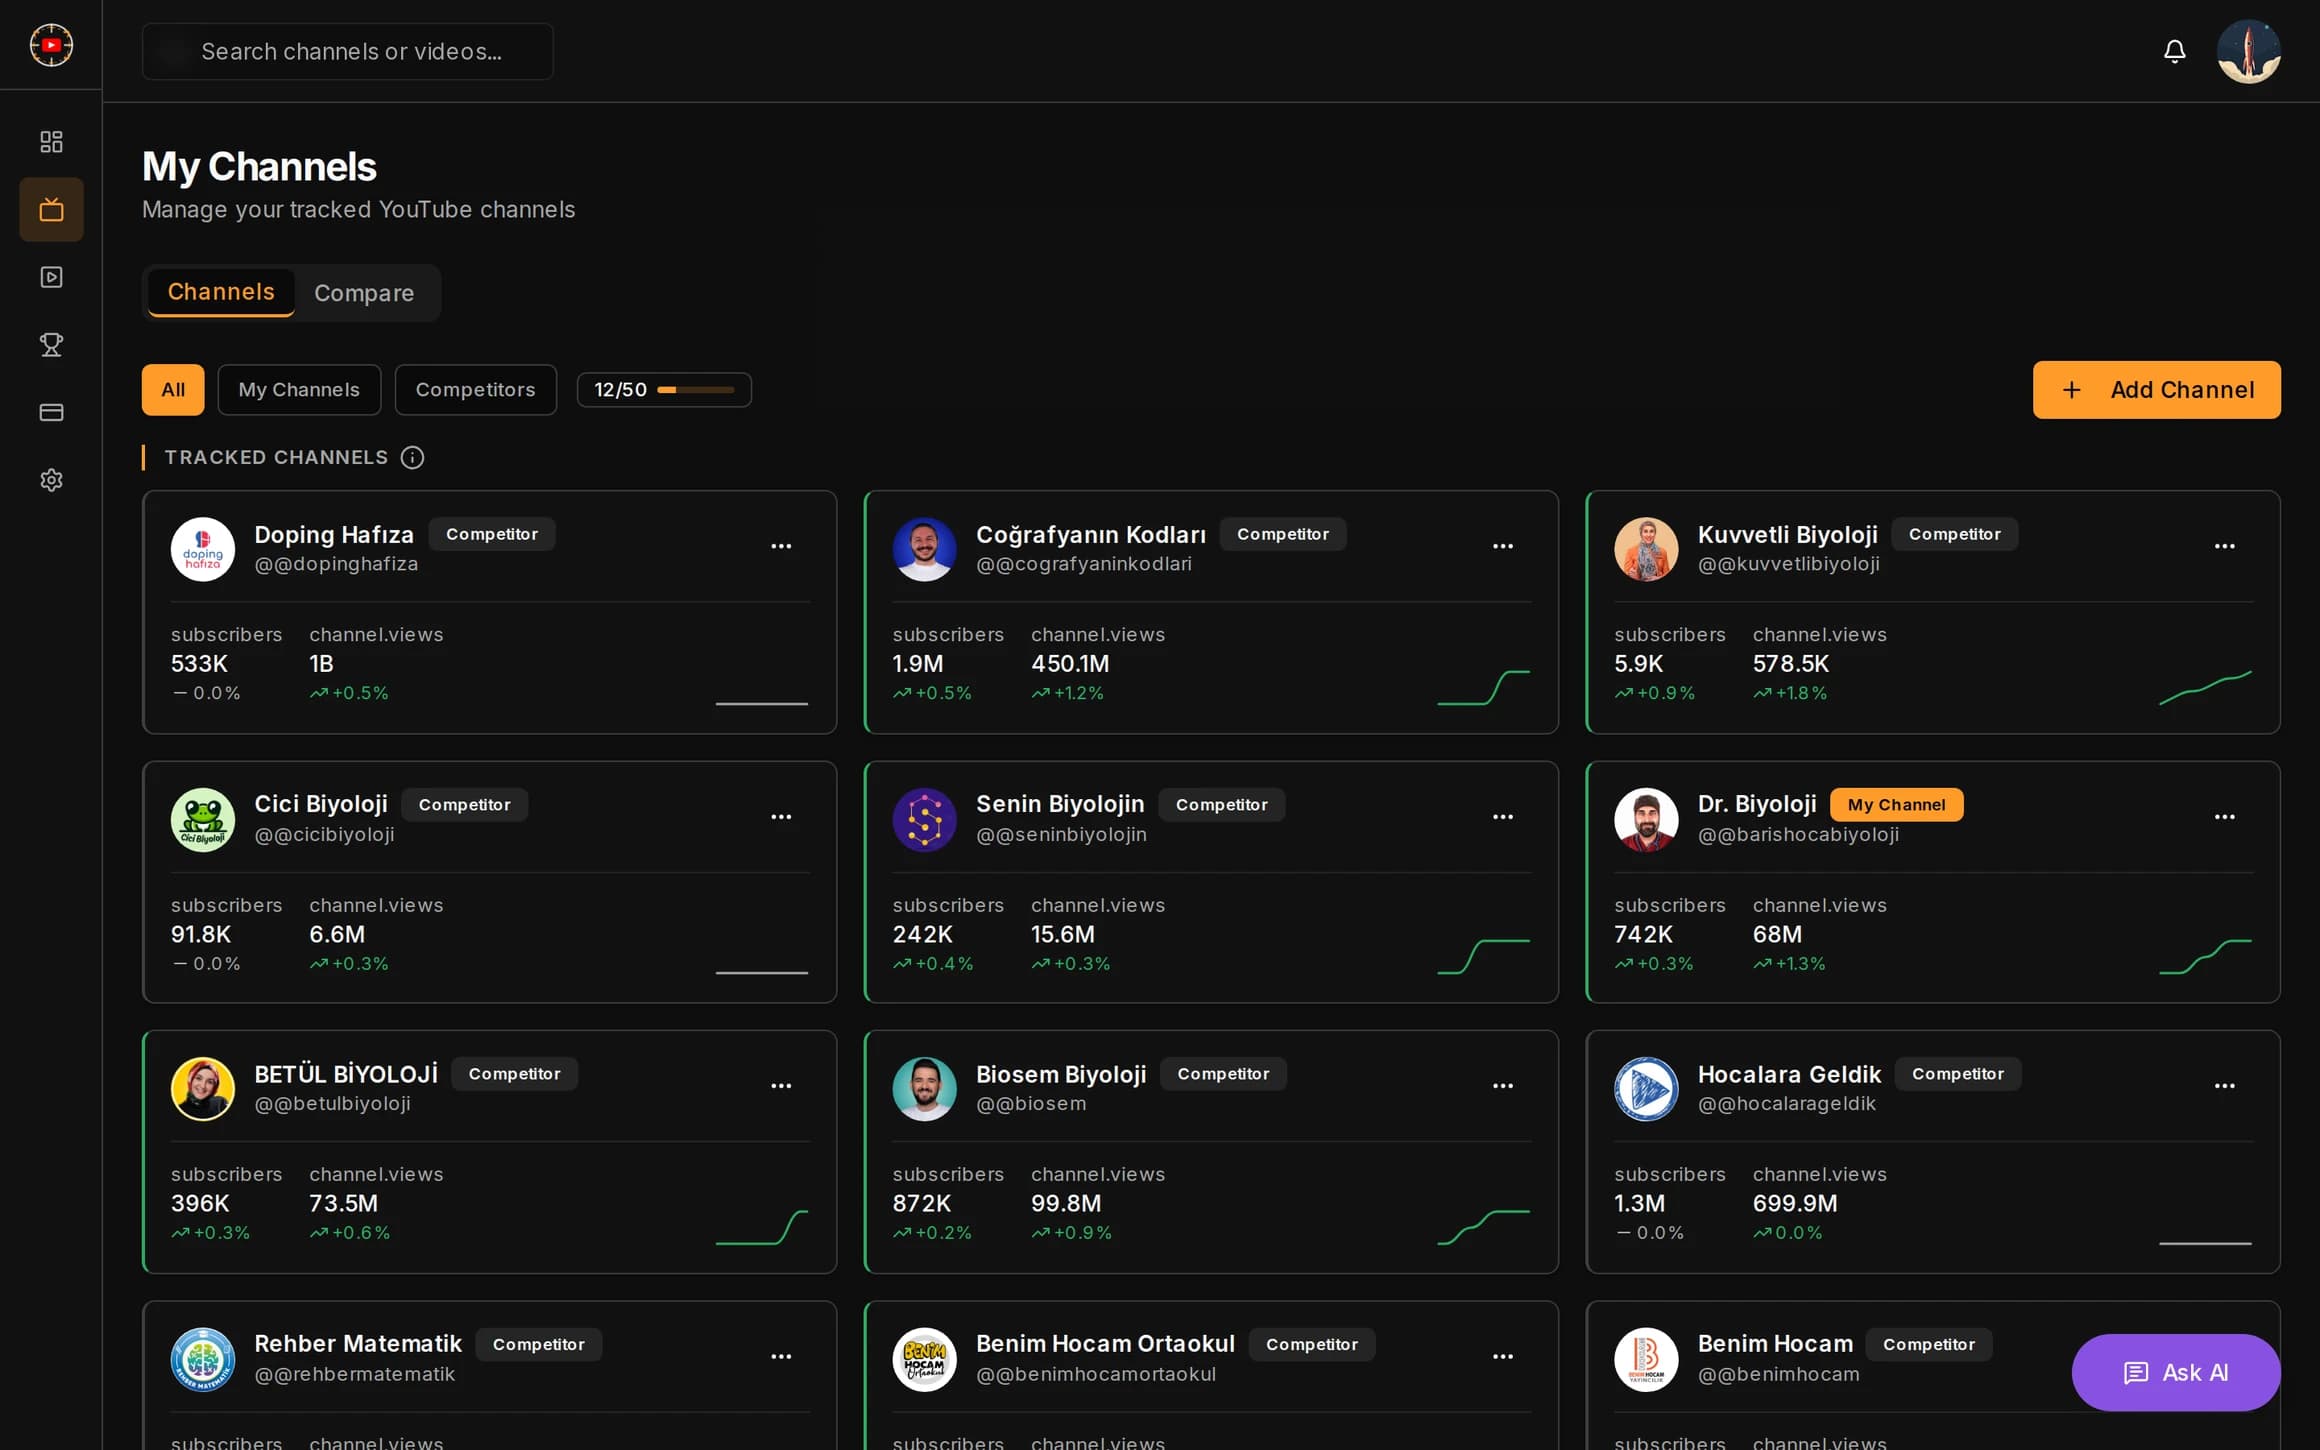This screenshot has width=2320, height=1450.
Task: Open the videos play icon in sidebar
Action: pyautogui.click(x=51, y=277)
